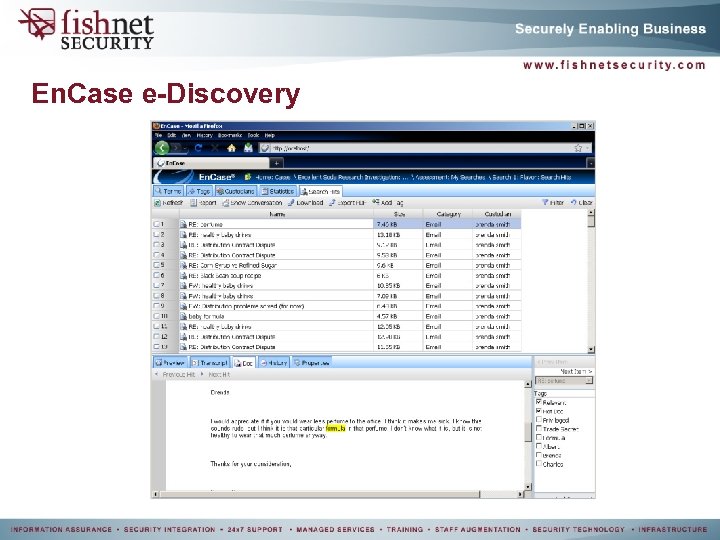The width and height of the screenshot is (720, 540).
Task: Tick checkbox for row 1 RE: perfume
Action: 157,224
